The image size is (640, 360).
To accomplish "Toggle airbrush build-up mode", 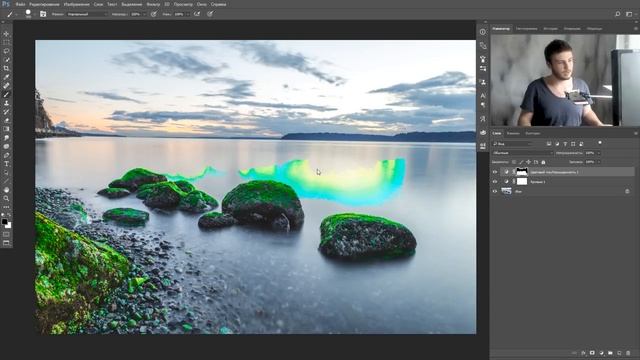I will 197,14.
